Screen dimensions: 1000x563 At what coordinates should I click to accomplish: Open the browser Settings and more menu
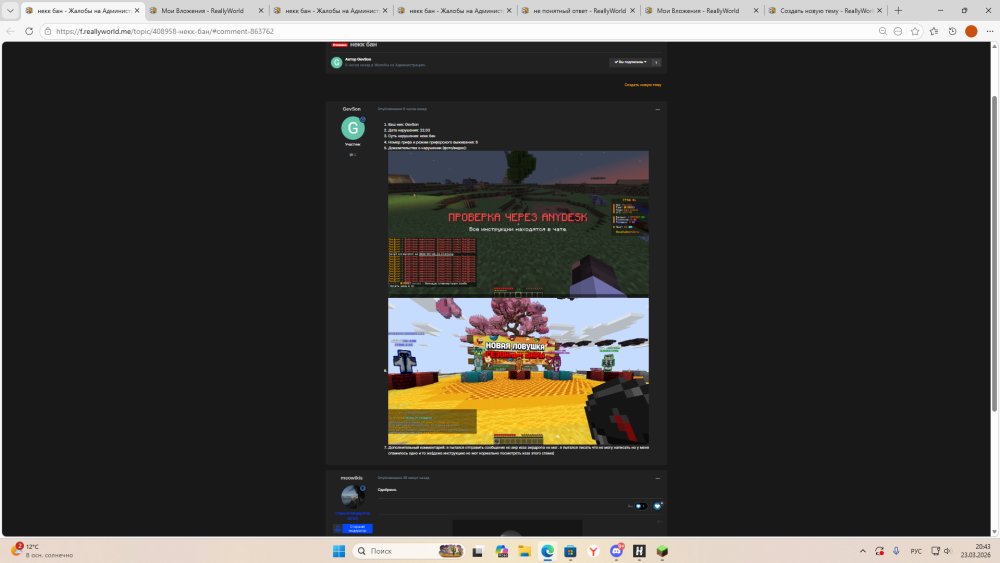(x=990, y=31)
